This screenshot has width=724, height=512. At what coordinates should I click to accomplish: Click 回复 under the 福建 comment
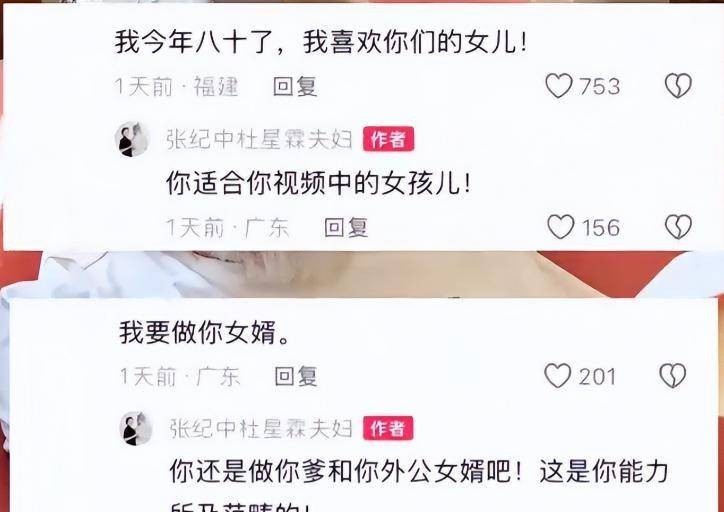point(295,86)
